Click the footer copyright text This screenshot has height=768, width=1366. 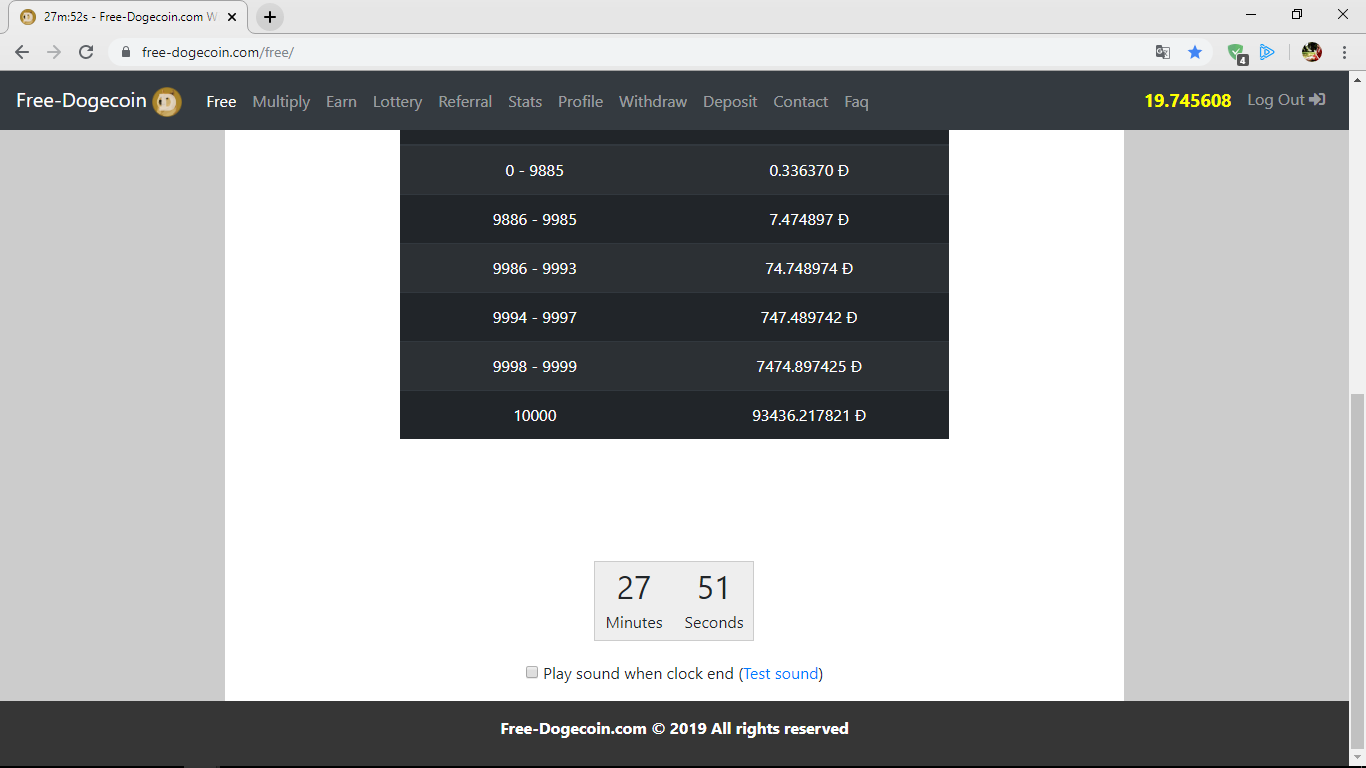coord(674,729)
